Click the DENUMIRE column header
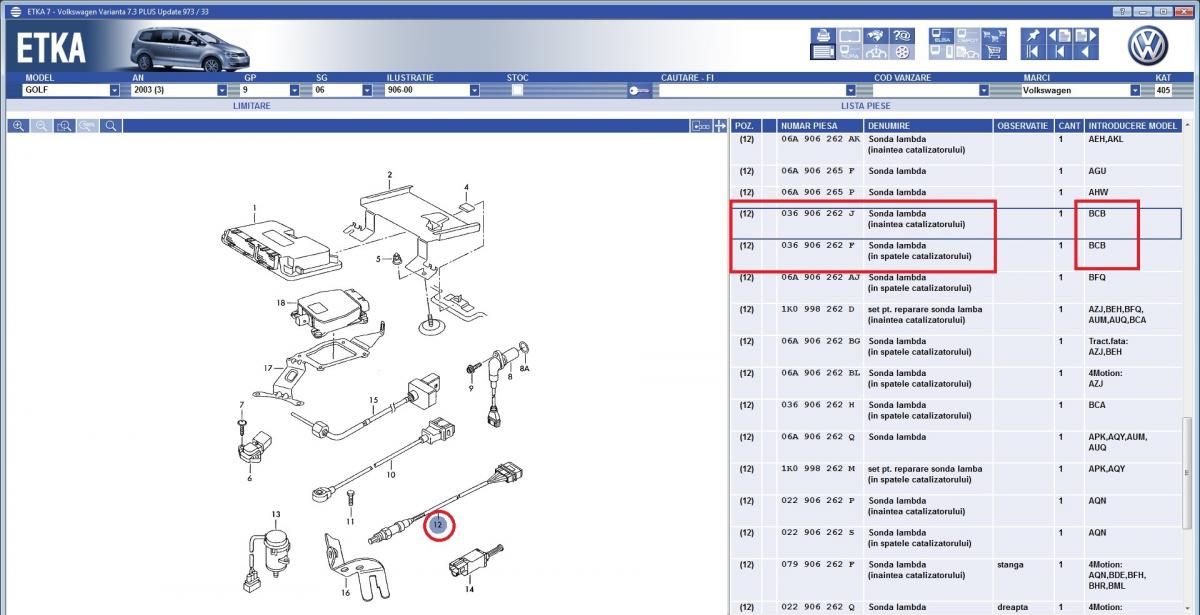This screenshot has width=1200, height=615. coord(929,126)
